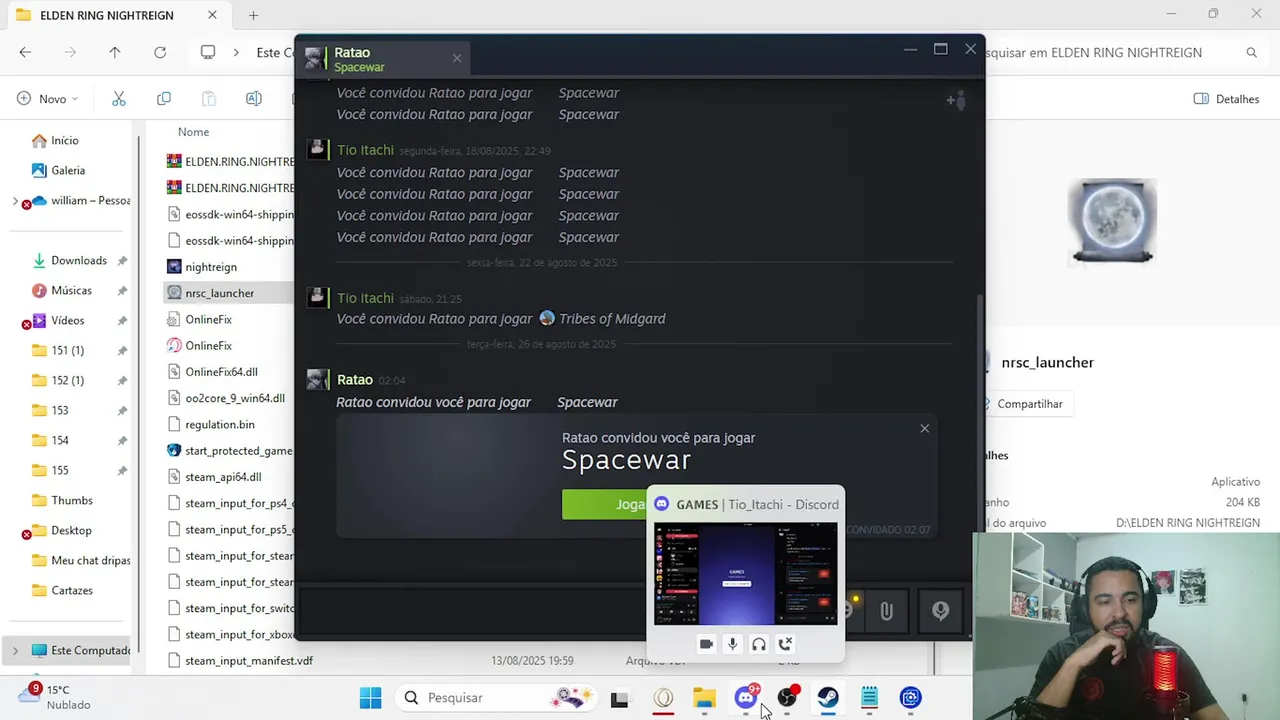Start voice chat microphone button in Steam

(940, 610)
